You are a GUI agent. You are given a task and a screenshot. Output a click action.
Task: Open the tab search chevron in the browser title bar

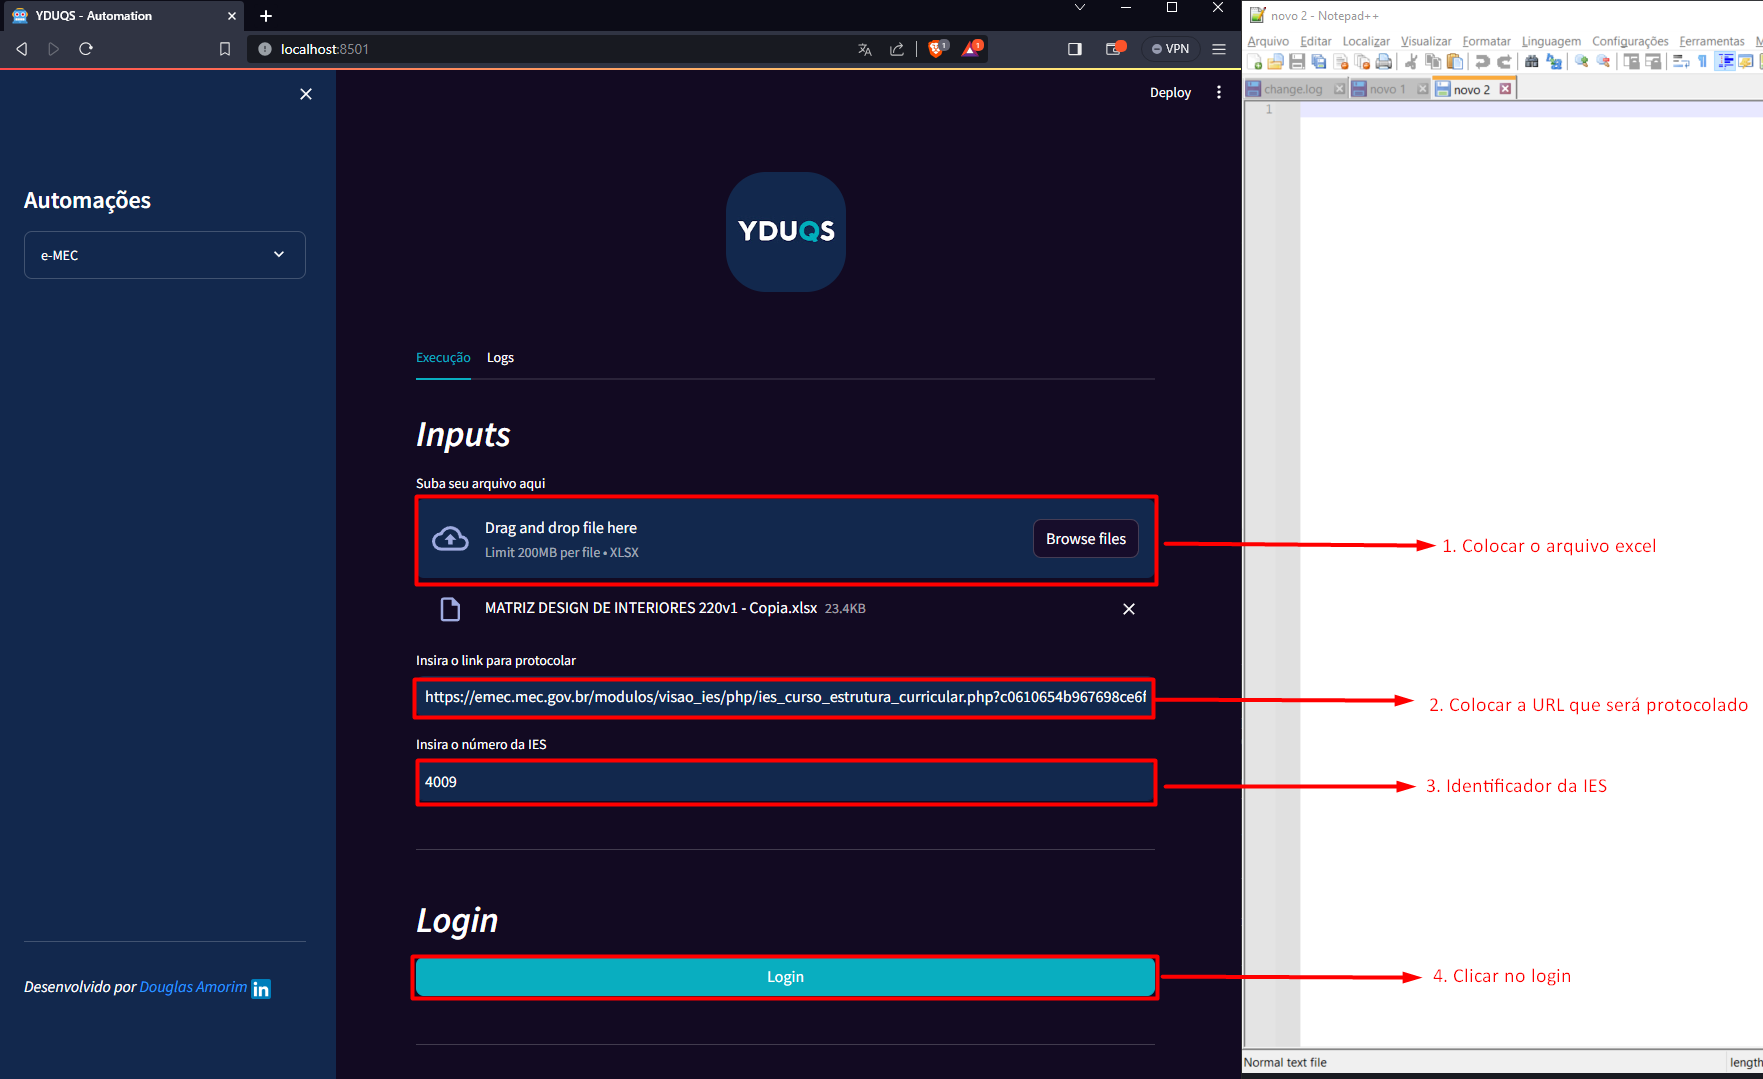[x=1080, y=8]
